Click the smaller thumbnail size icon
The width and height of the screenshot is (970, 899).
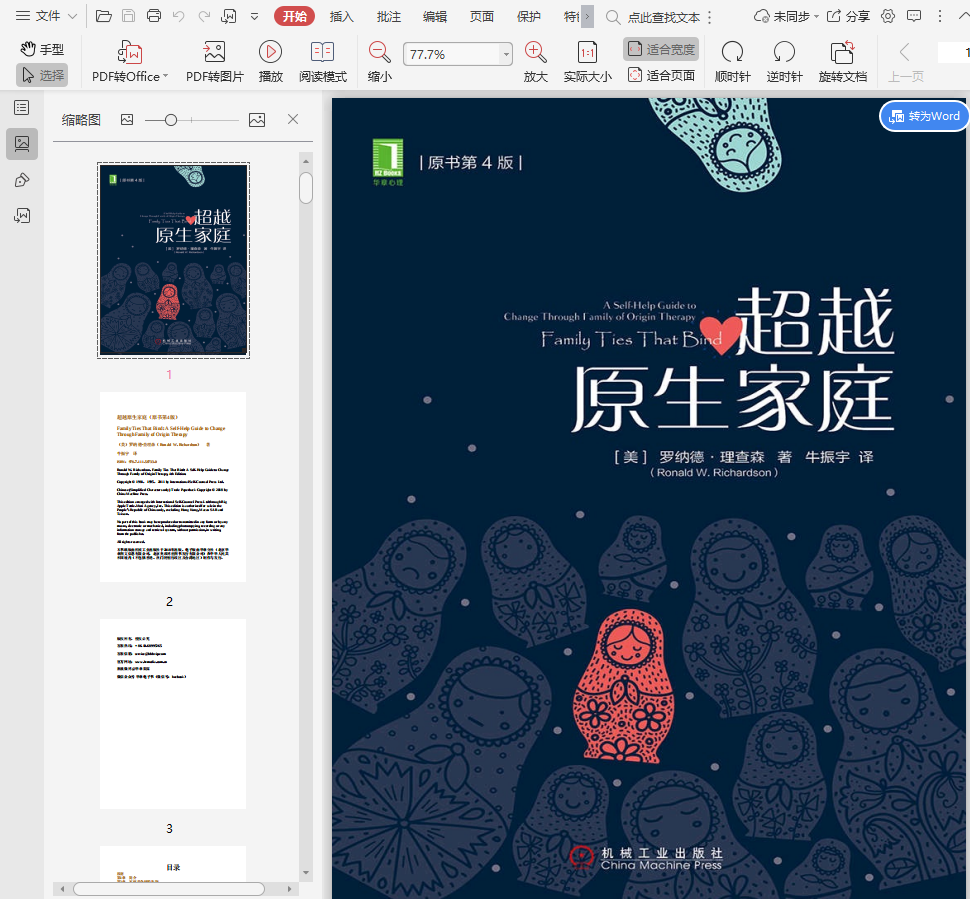127,120
